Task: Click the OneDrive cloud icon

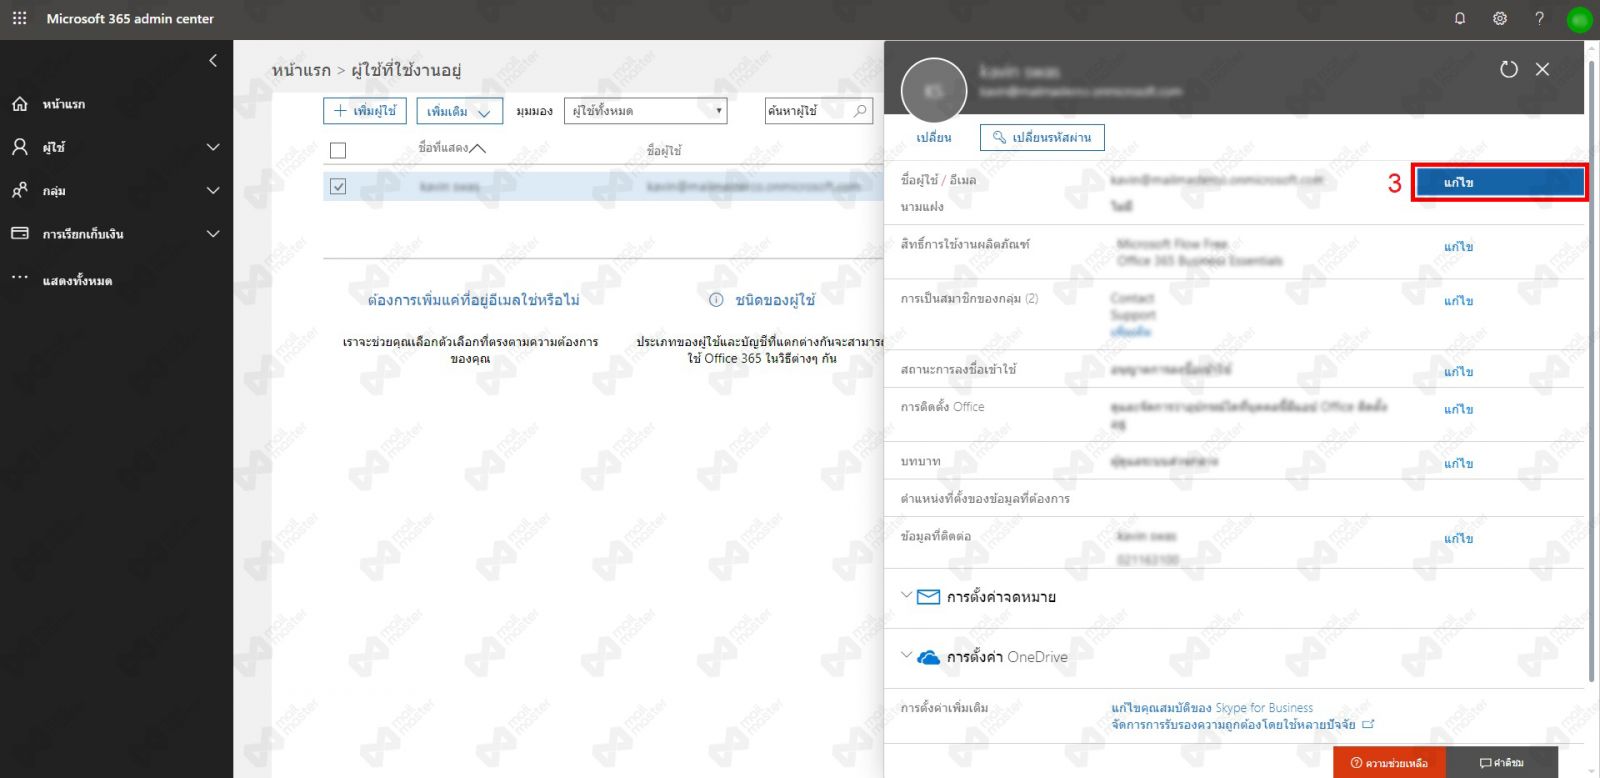Action: 929,657
